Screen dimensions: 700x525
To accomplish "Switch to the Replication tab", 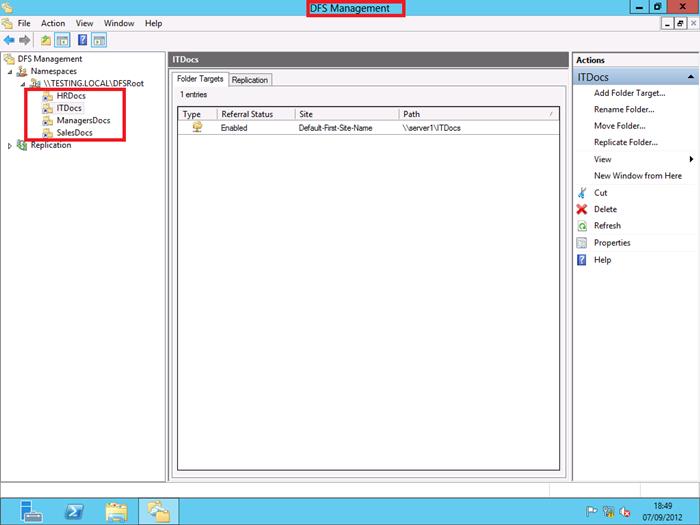I will pyautogui.click(x=250, y=80).
